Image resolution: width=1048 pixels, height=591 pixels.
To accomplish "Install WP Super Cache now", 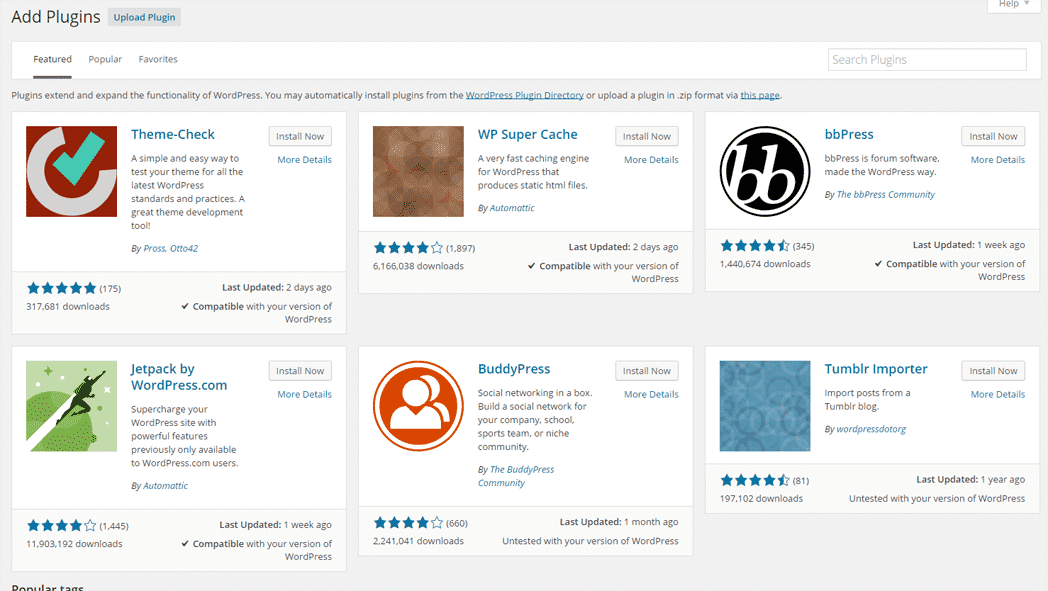I will [x=647, y=136].
